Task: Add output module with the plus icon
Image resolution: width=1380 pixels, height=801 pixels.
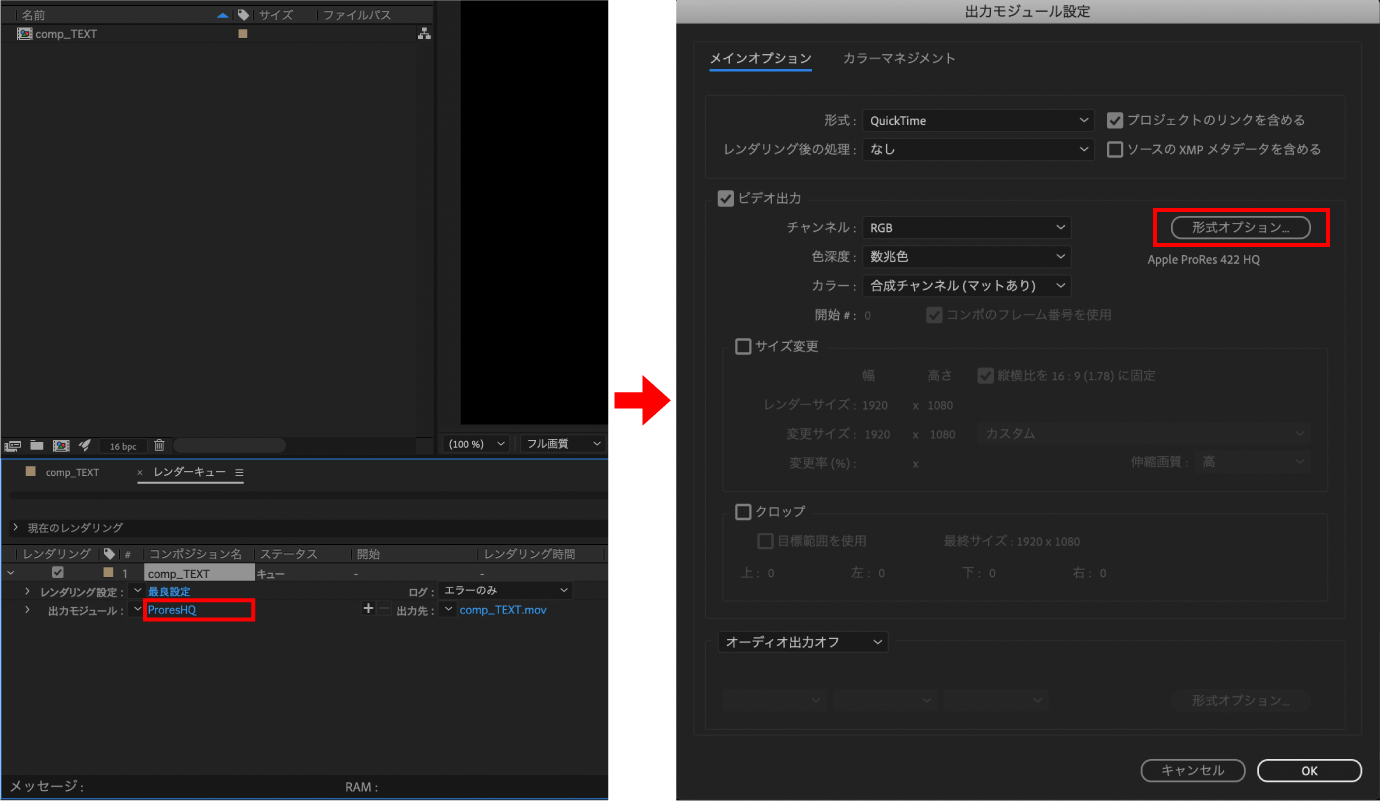Action: pyautogui.click(x=368, y=608)
